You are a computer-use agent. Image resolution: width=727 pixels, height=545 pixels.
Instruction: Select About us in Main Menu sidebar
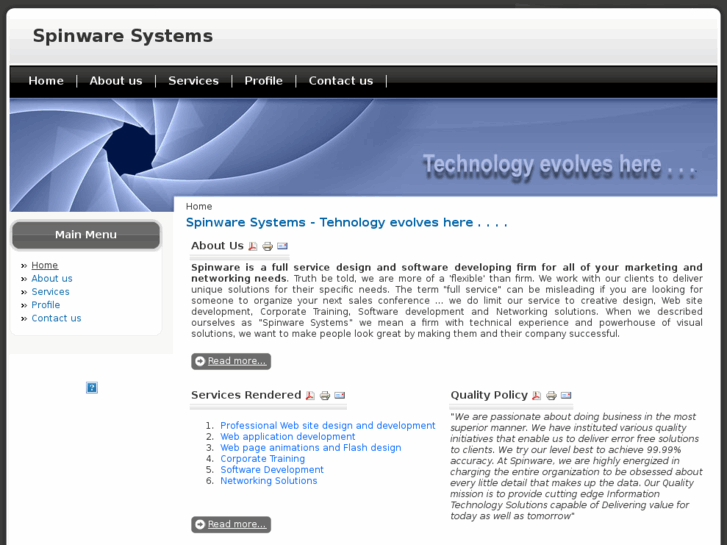point(52,279)
